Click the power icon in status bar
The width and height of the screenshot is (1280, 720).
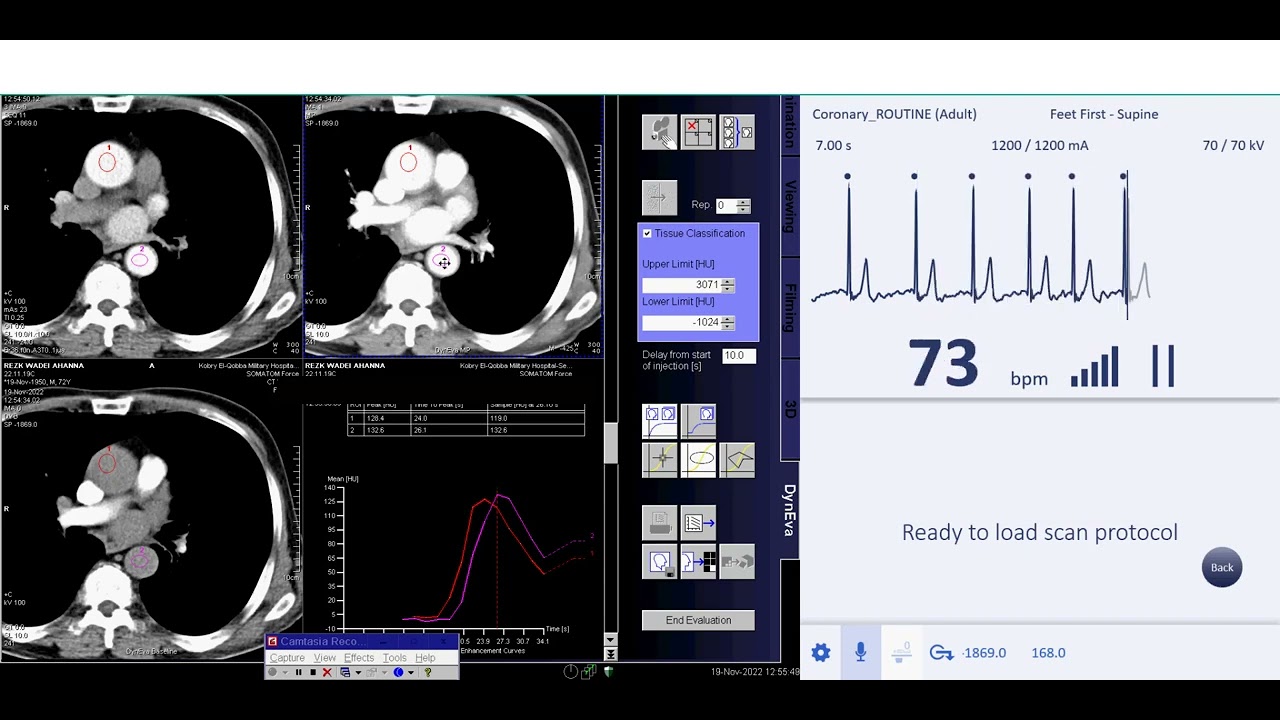[x=570, y=671]
